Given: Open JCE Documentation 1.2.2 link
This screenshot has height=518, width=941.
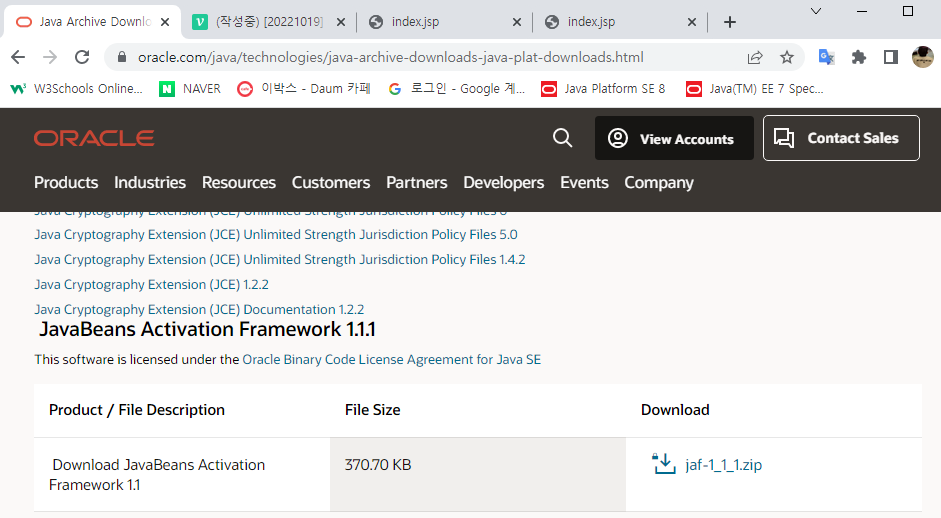Looking at the screenshot, I should coord(199,310).
